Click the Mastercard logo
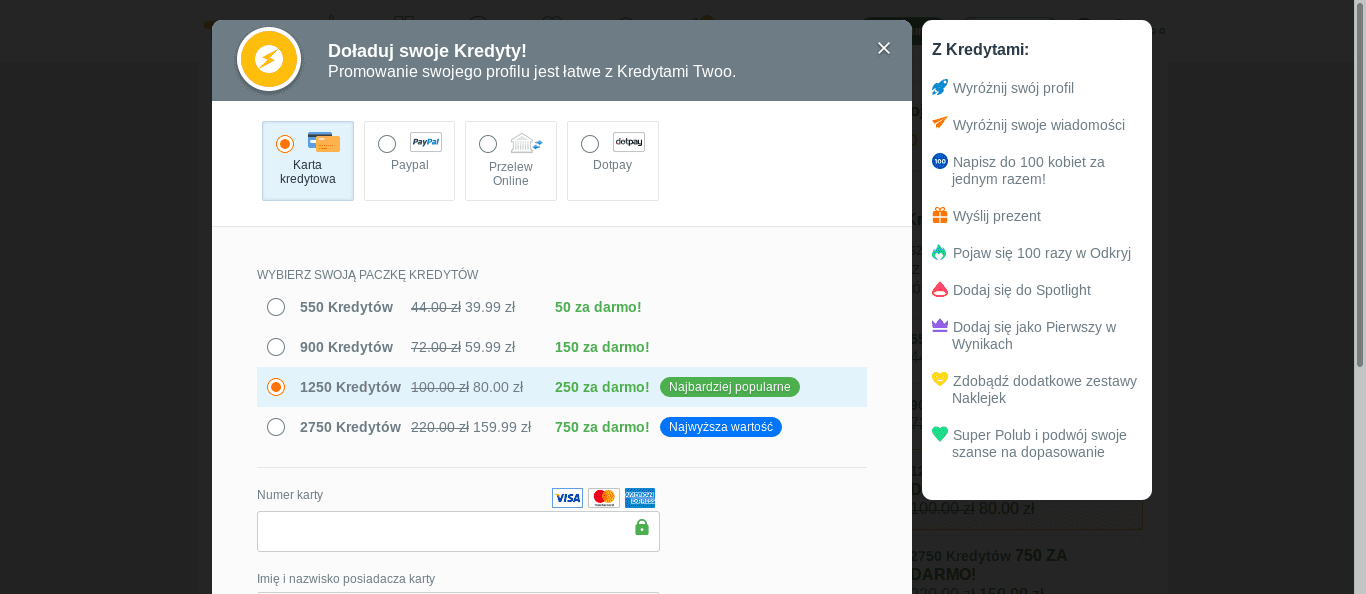 (604, 498)
